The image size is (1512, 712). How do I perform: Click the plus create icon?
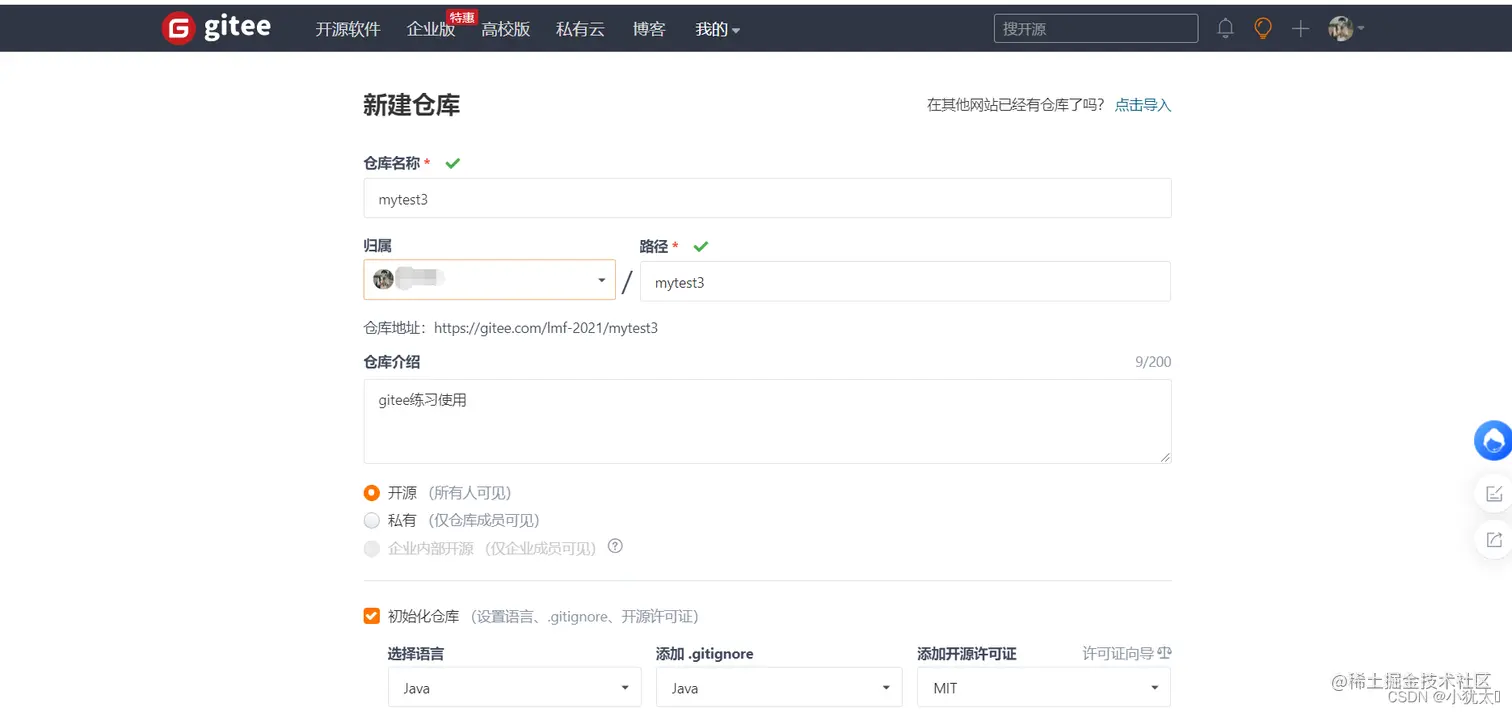click(x=1300, y=29)
